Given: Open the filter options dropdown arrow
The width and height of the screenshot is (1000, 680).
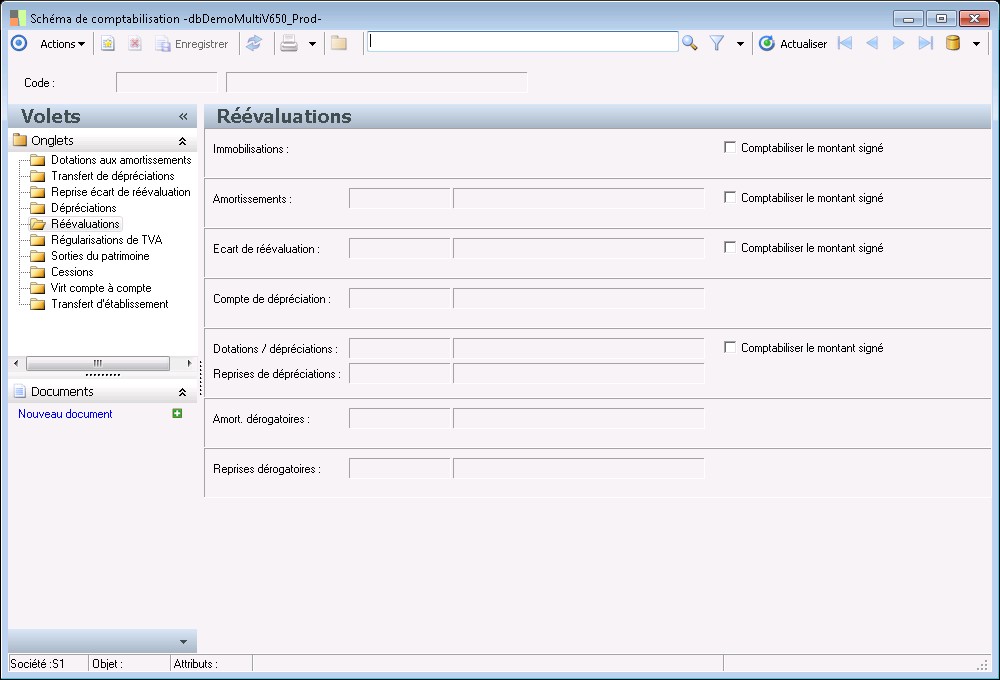Looking at the screenshot, I should tap(740, 44).
